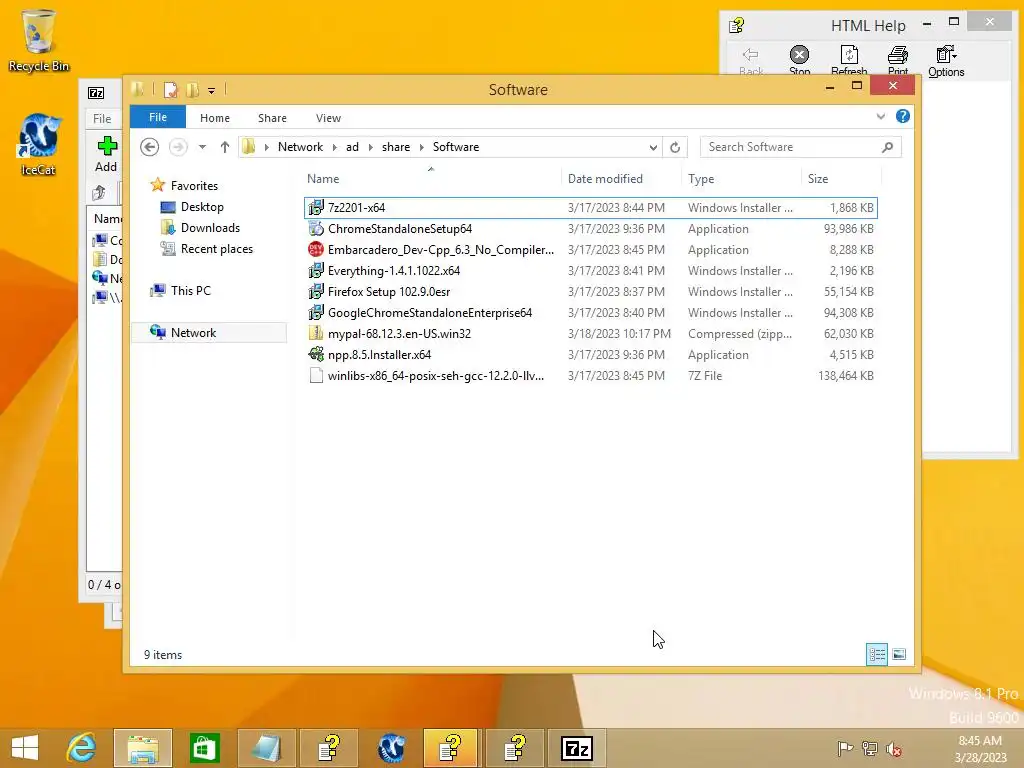Open the recent locations dropdown arrow

[202, 147]
